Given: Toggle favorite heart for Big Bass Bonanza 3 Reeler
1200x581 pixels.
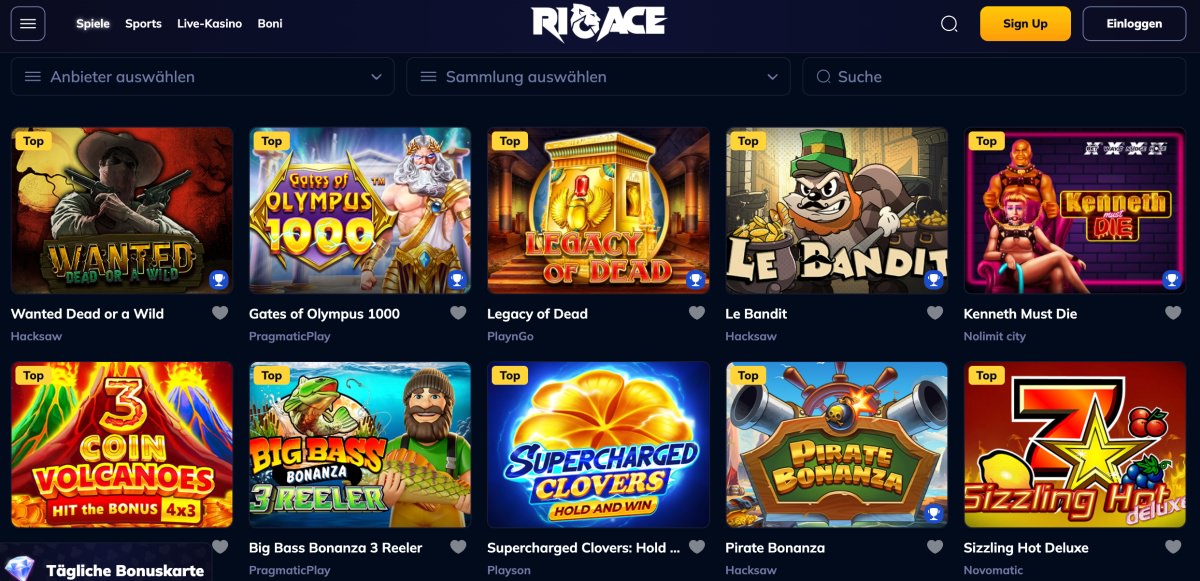Looking at the screenshot, I should click(458, 547).
